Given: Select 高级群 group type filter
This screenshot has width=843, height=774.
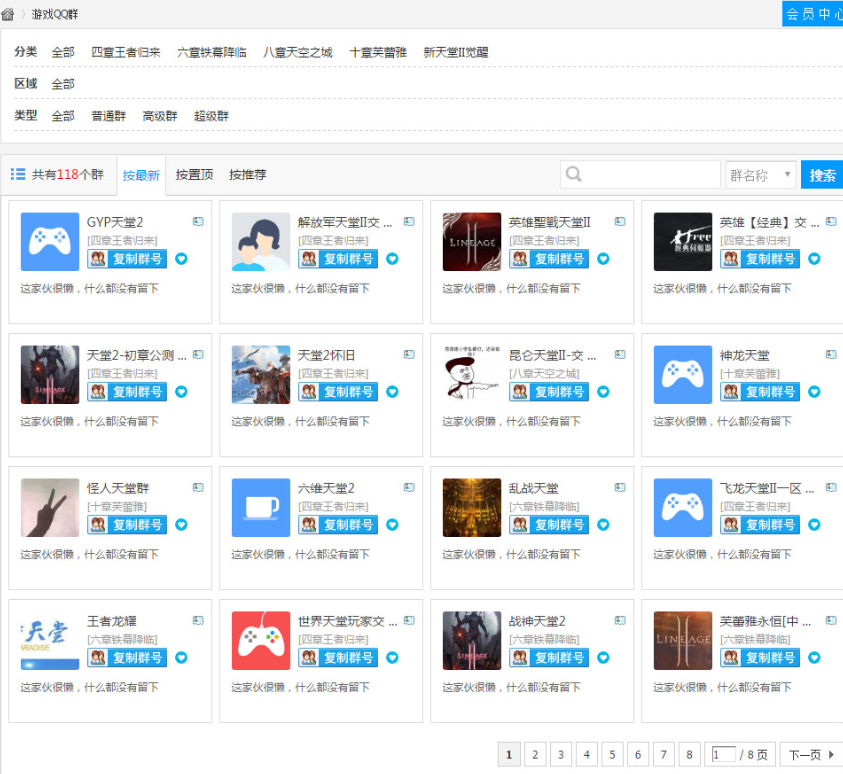Looking at the screenshot, I should (x=160, y=116).
